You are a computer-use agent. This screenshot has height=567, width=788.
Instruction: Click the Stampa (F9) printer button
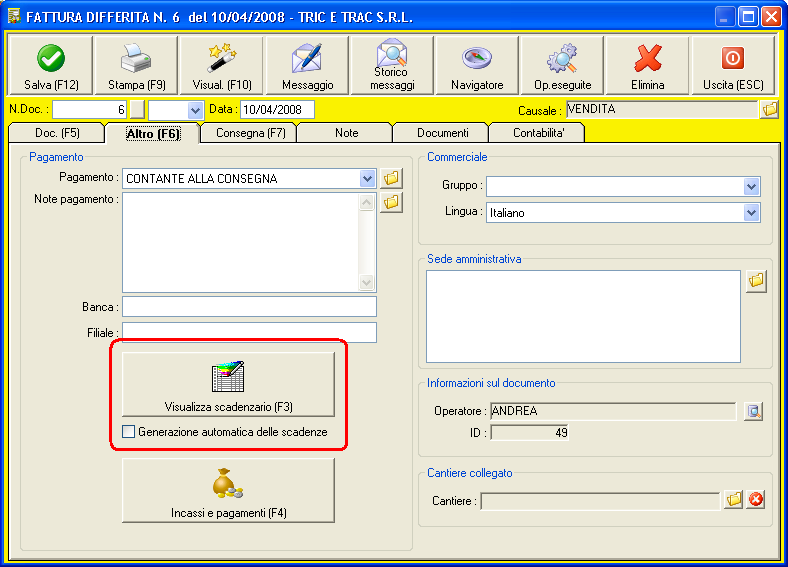pos(136,65)
